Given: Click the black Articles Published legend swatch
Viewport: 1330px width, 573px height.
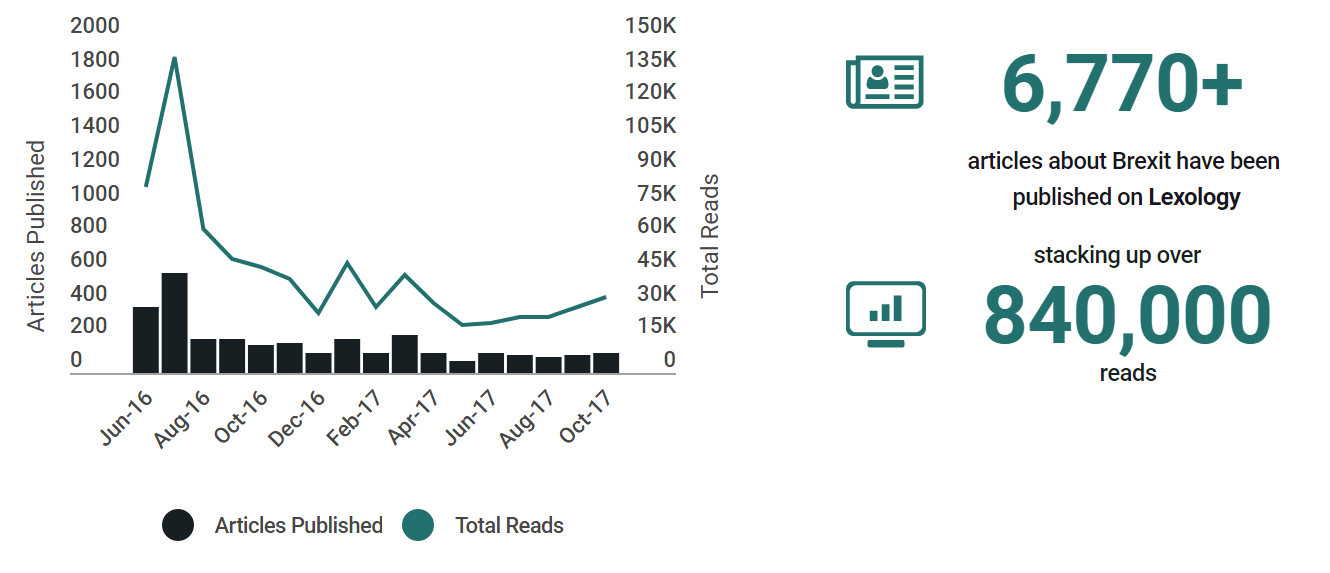Looking at the screenshot, I should pyautogui.click(x=178, y=525).
